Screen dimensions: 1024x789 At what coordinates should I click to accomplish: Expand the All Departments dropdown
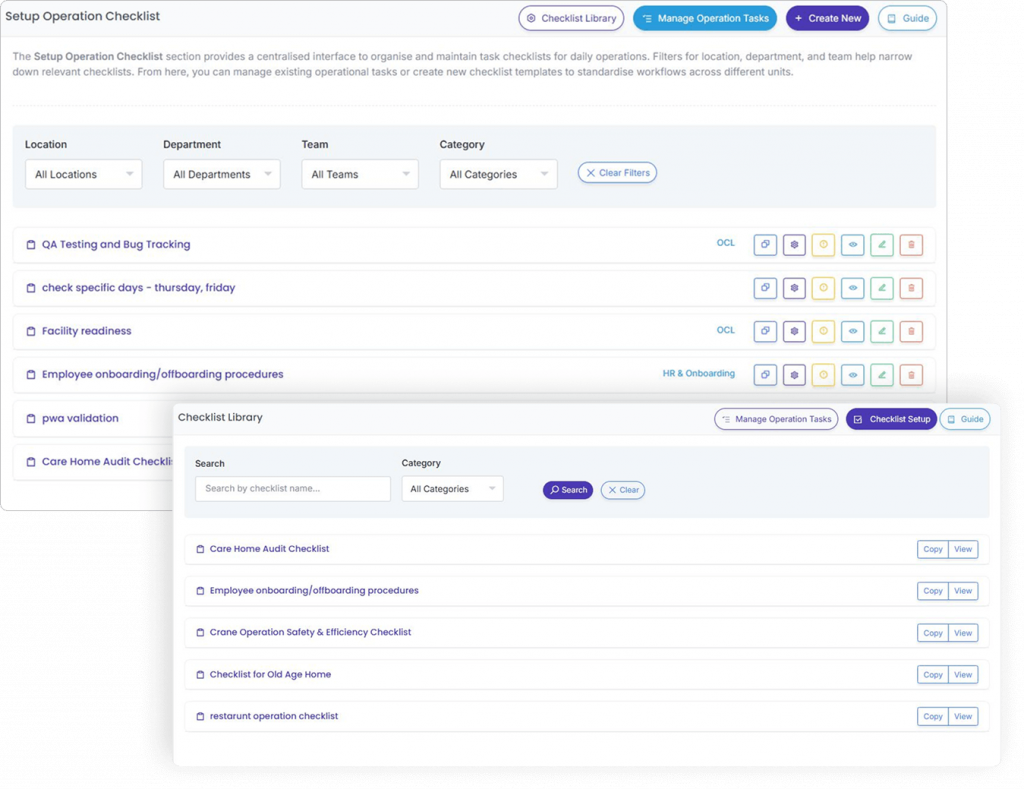pos(222,174)
